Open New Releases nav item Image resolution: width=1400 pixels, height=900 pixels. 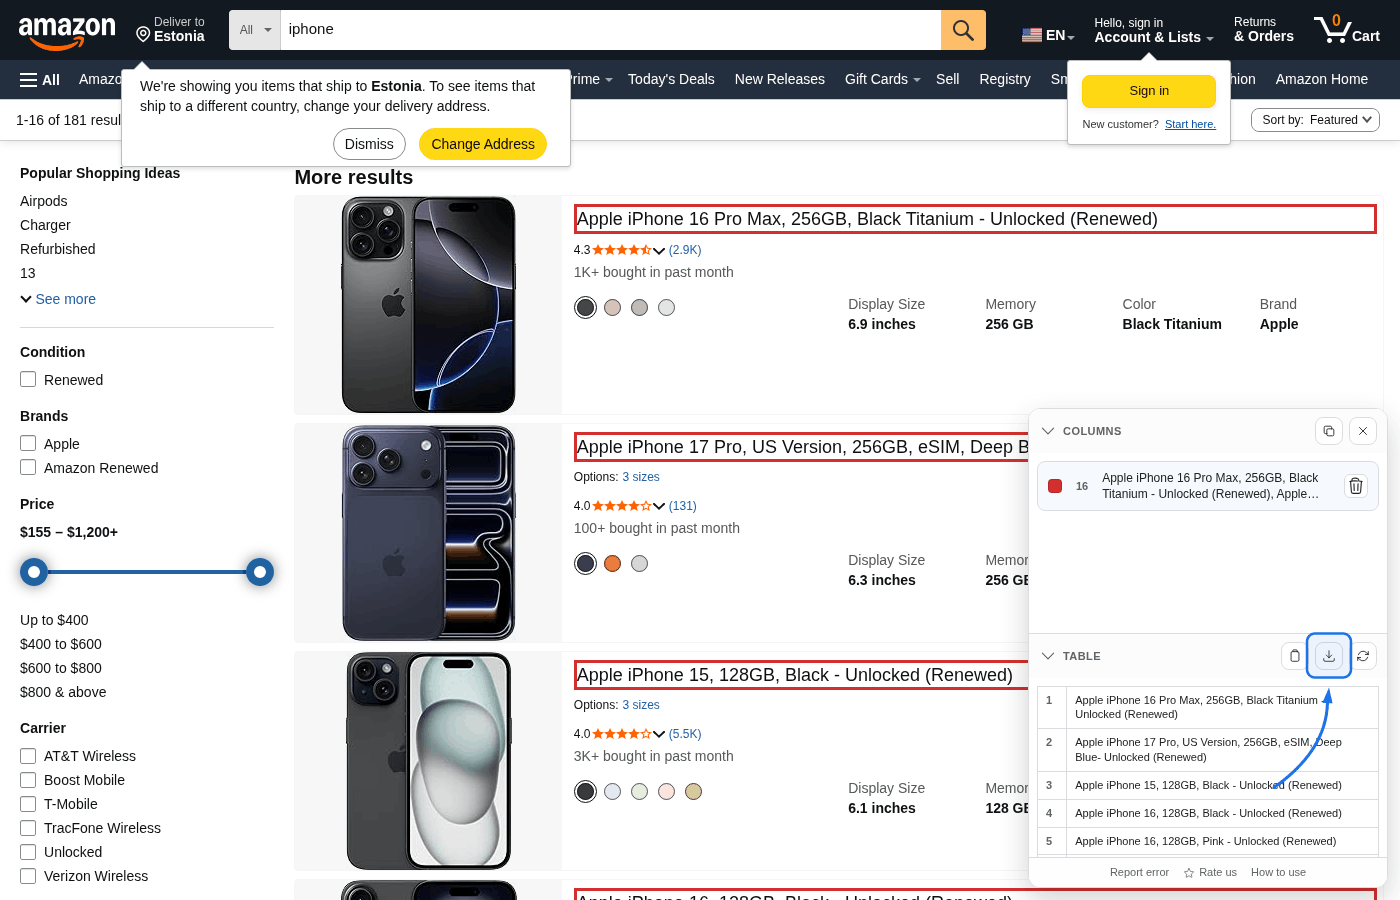780,80
